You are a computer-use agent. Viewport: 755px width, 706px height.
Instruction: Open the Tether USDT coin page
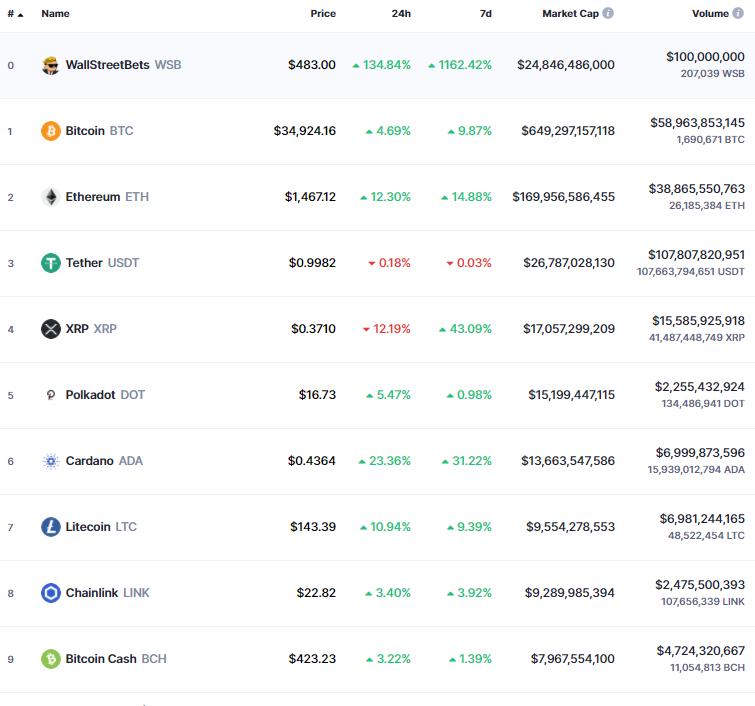tap(102, 262)
